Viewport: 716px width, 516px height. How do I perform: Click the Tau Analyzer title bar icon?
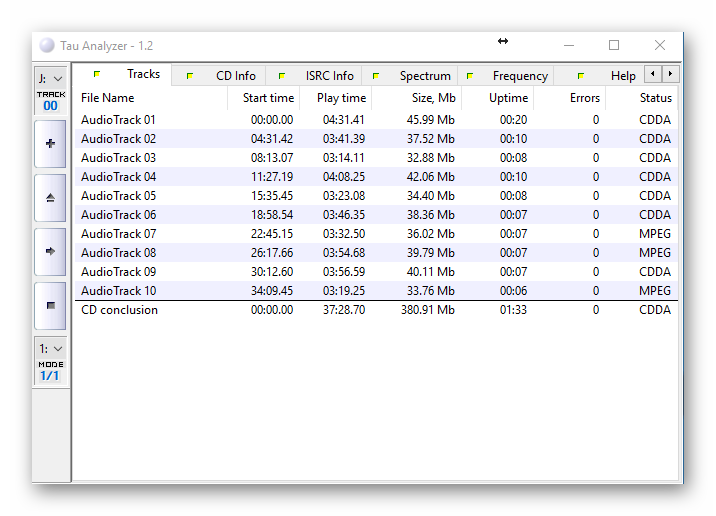tap(47, 46)
